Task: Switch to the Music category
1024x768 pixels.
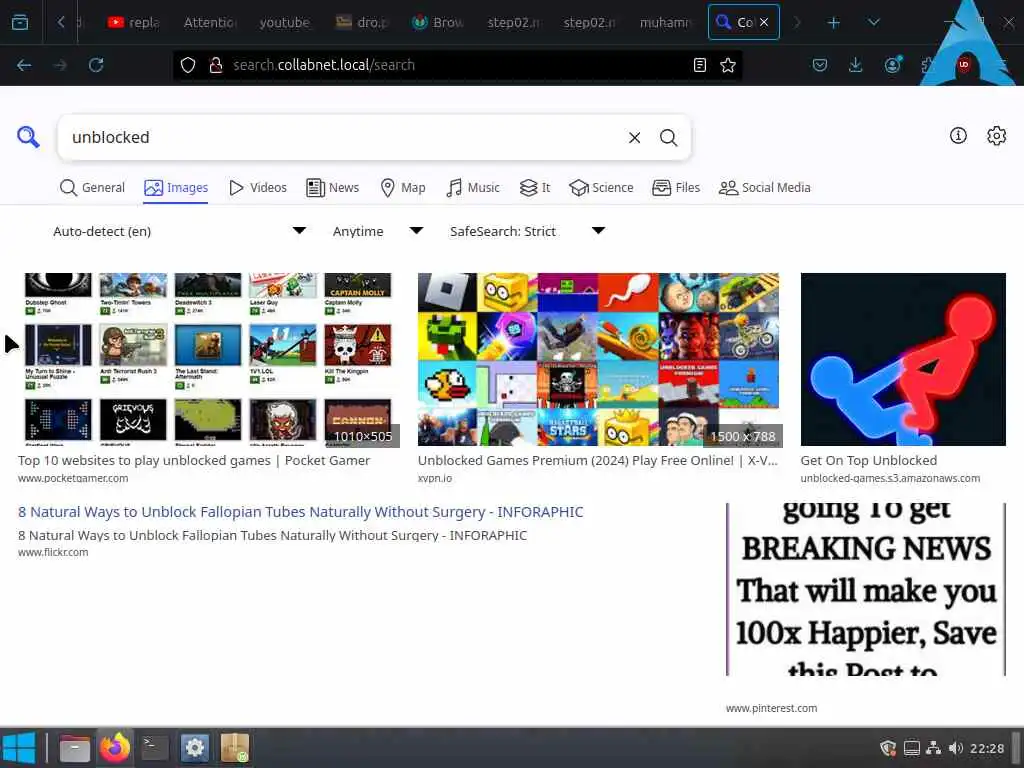Action: click(473, 188)
